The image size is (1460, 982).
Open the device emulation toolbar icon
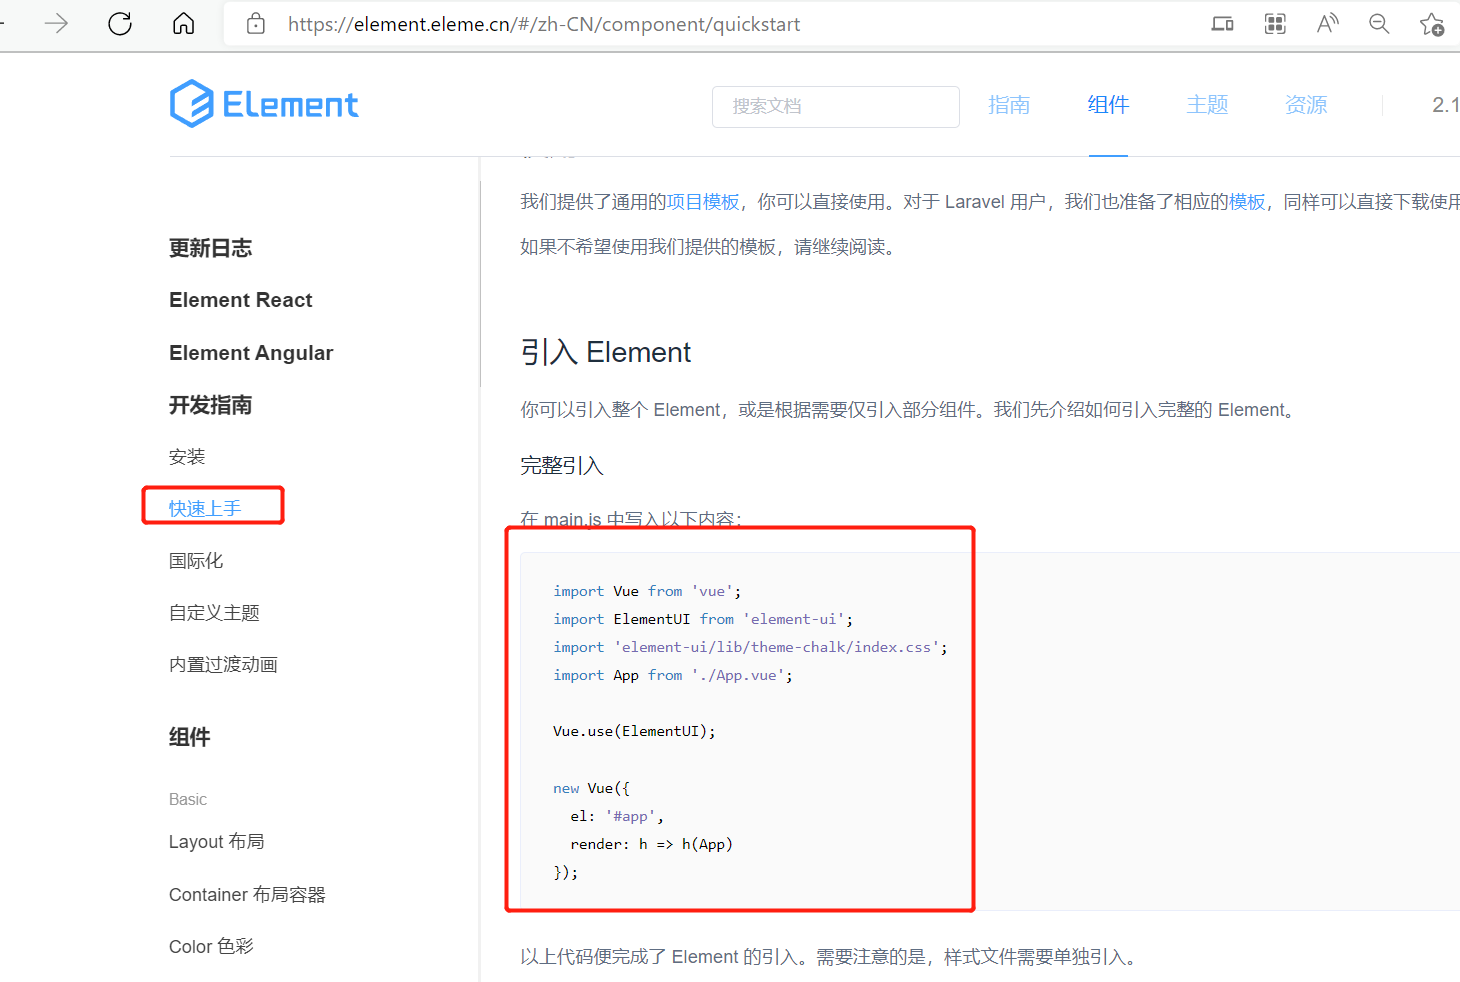(x=1222, y=23)
